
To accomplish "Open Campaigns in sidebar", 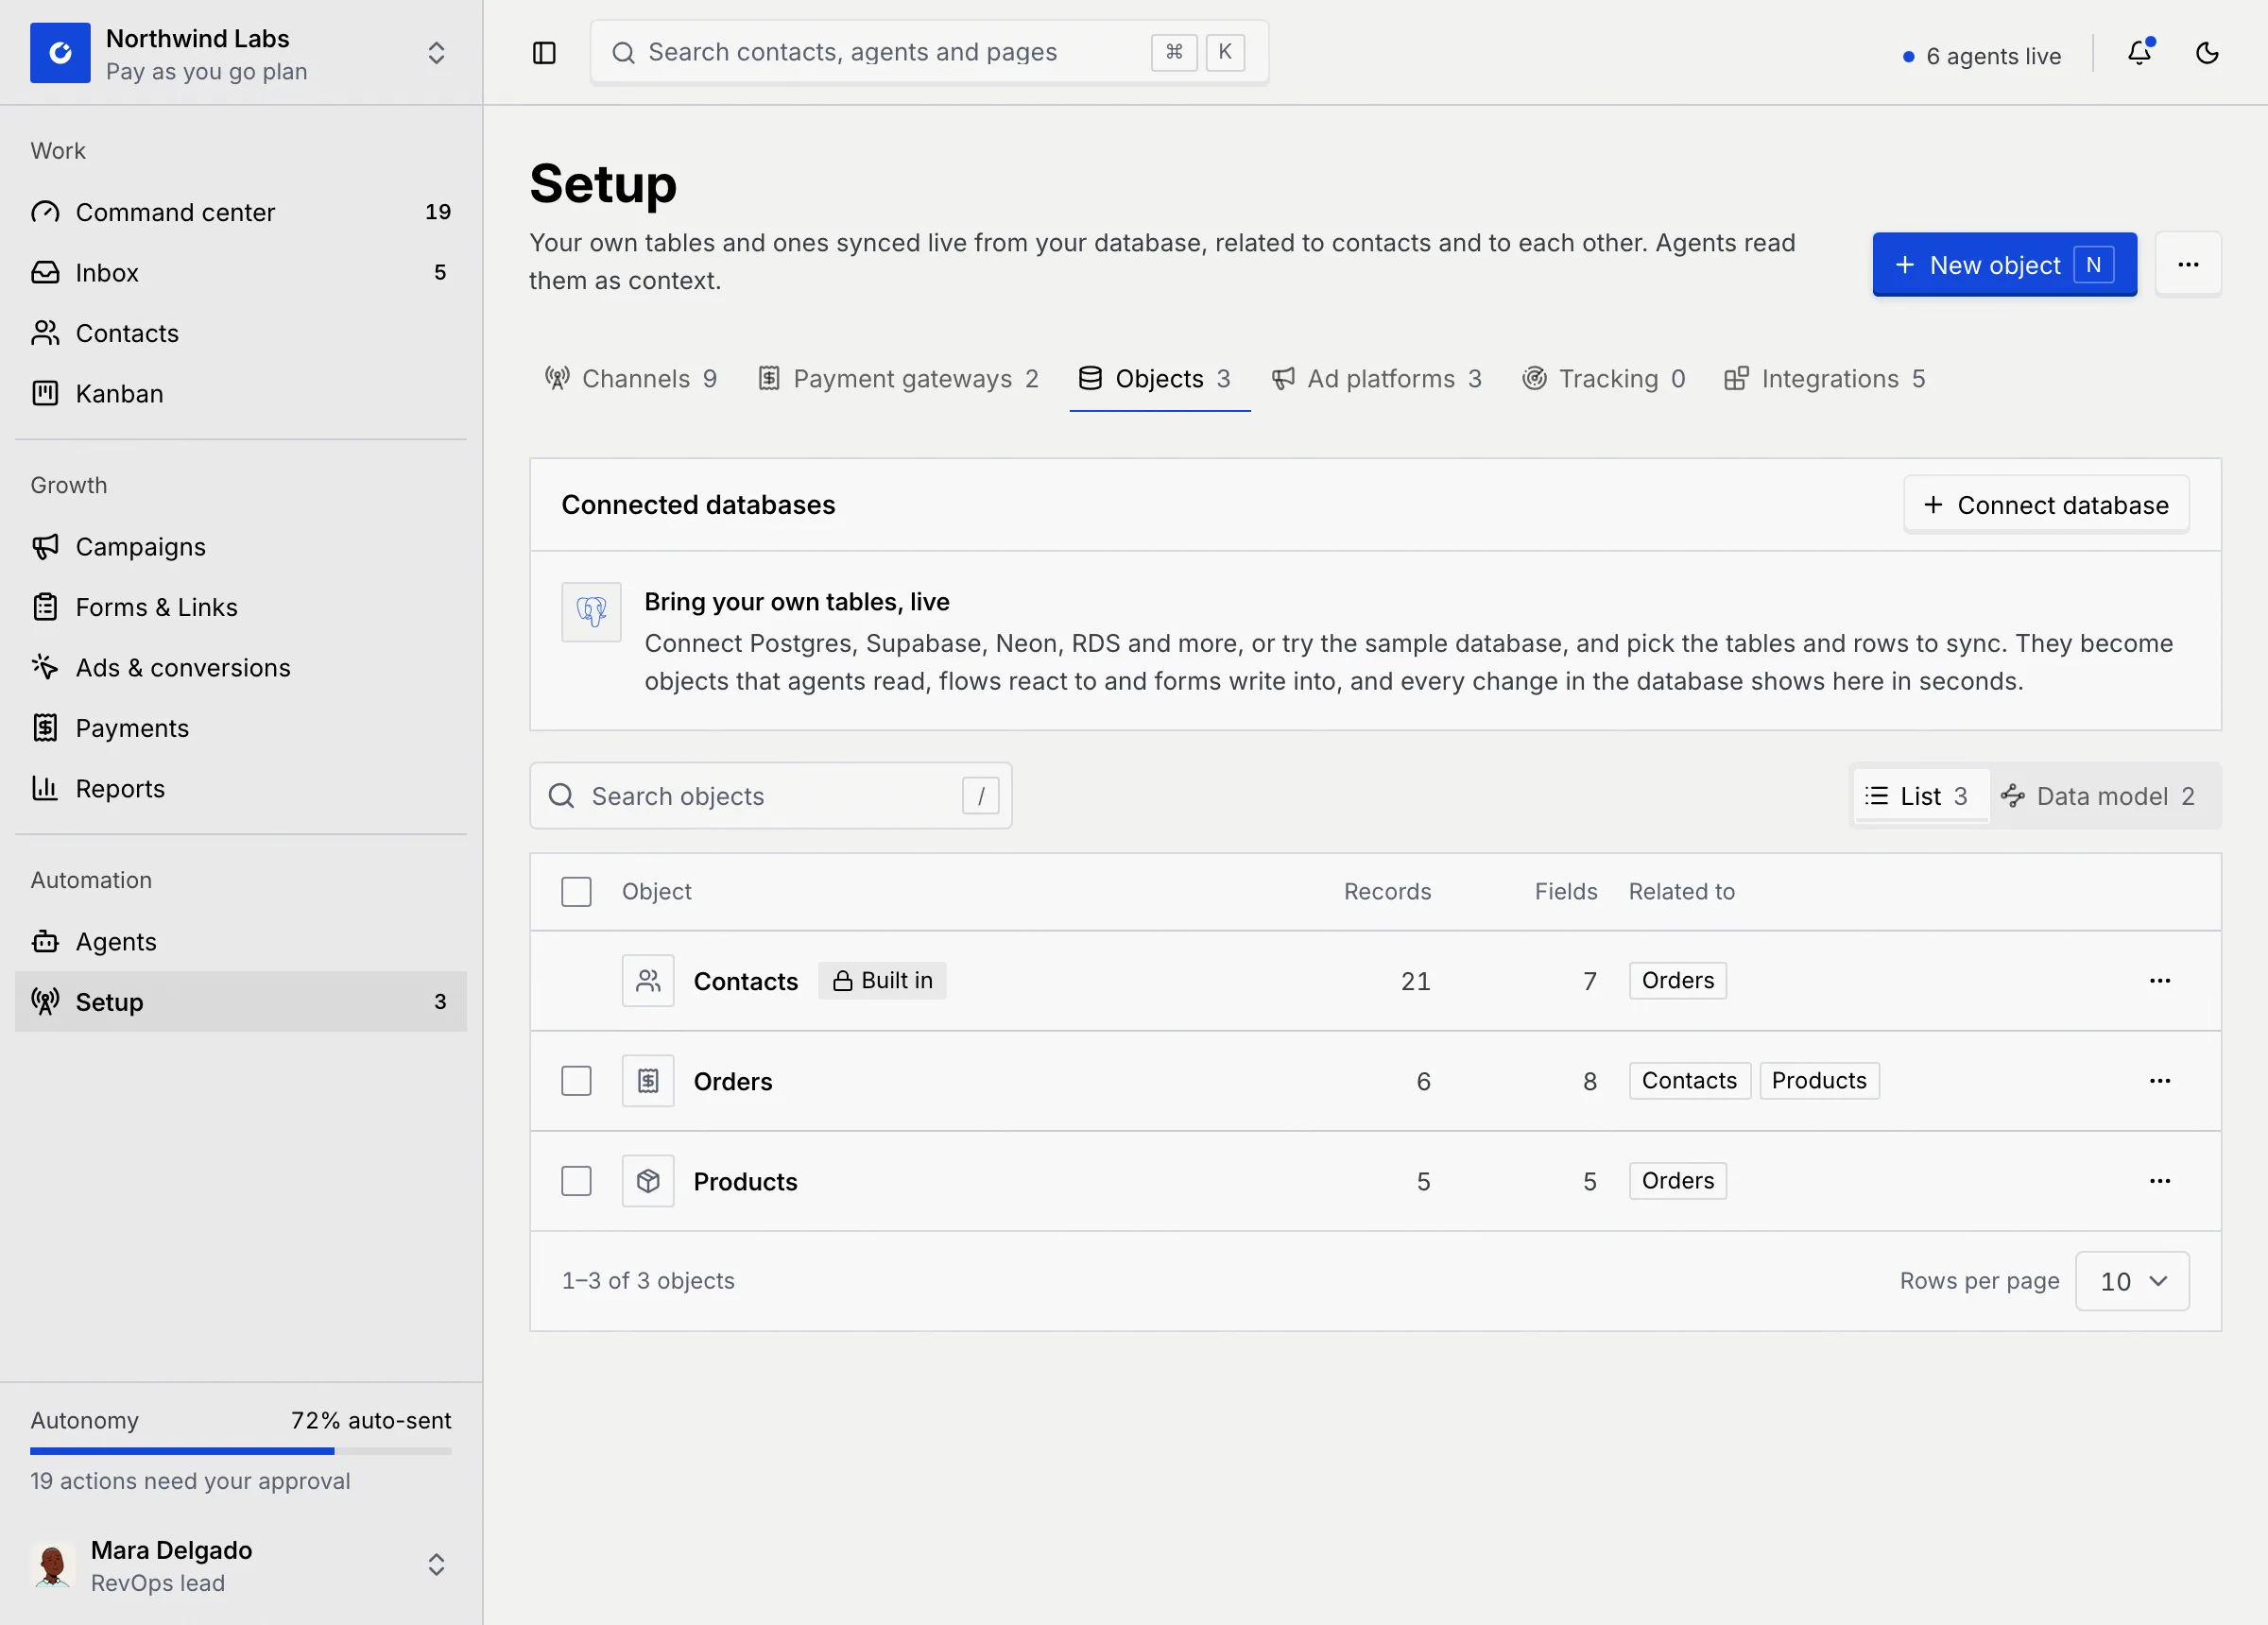I will pos(241,547).
